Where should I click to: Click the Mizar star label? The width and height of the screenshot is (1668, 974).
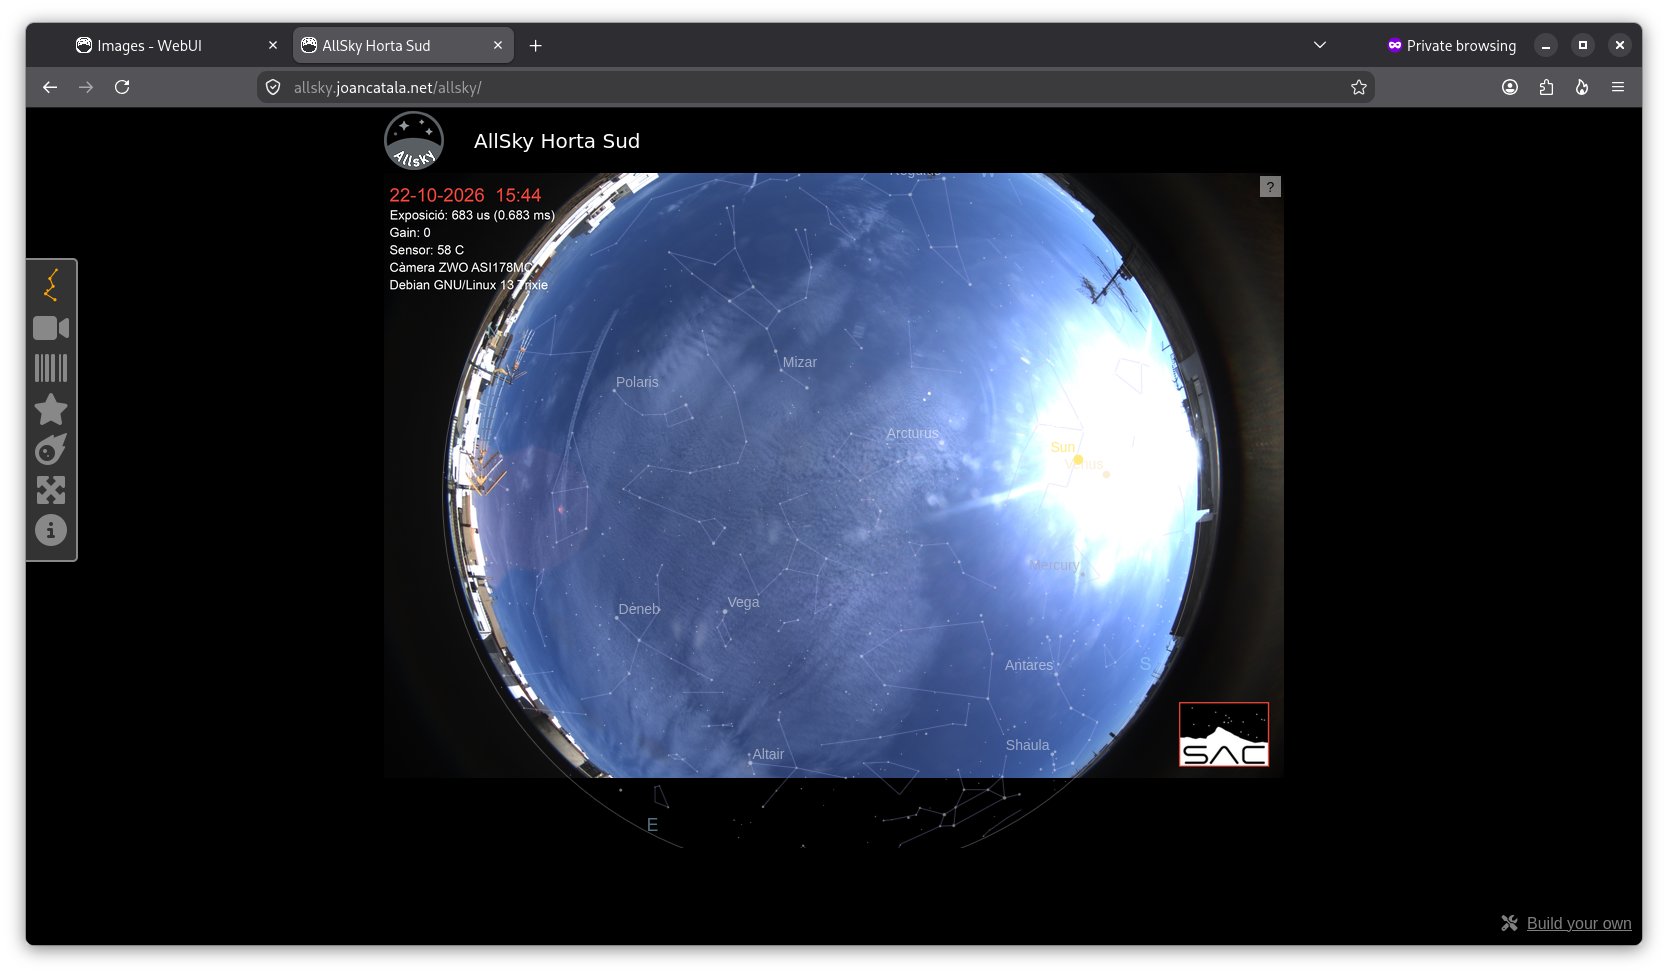pos(800,362)
